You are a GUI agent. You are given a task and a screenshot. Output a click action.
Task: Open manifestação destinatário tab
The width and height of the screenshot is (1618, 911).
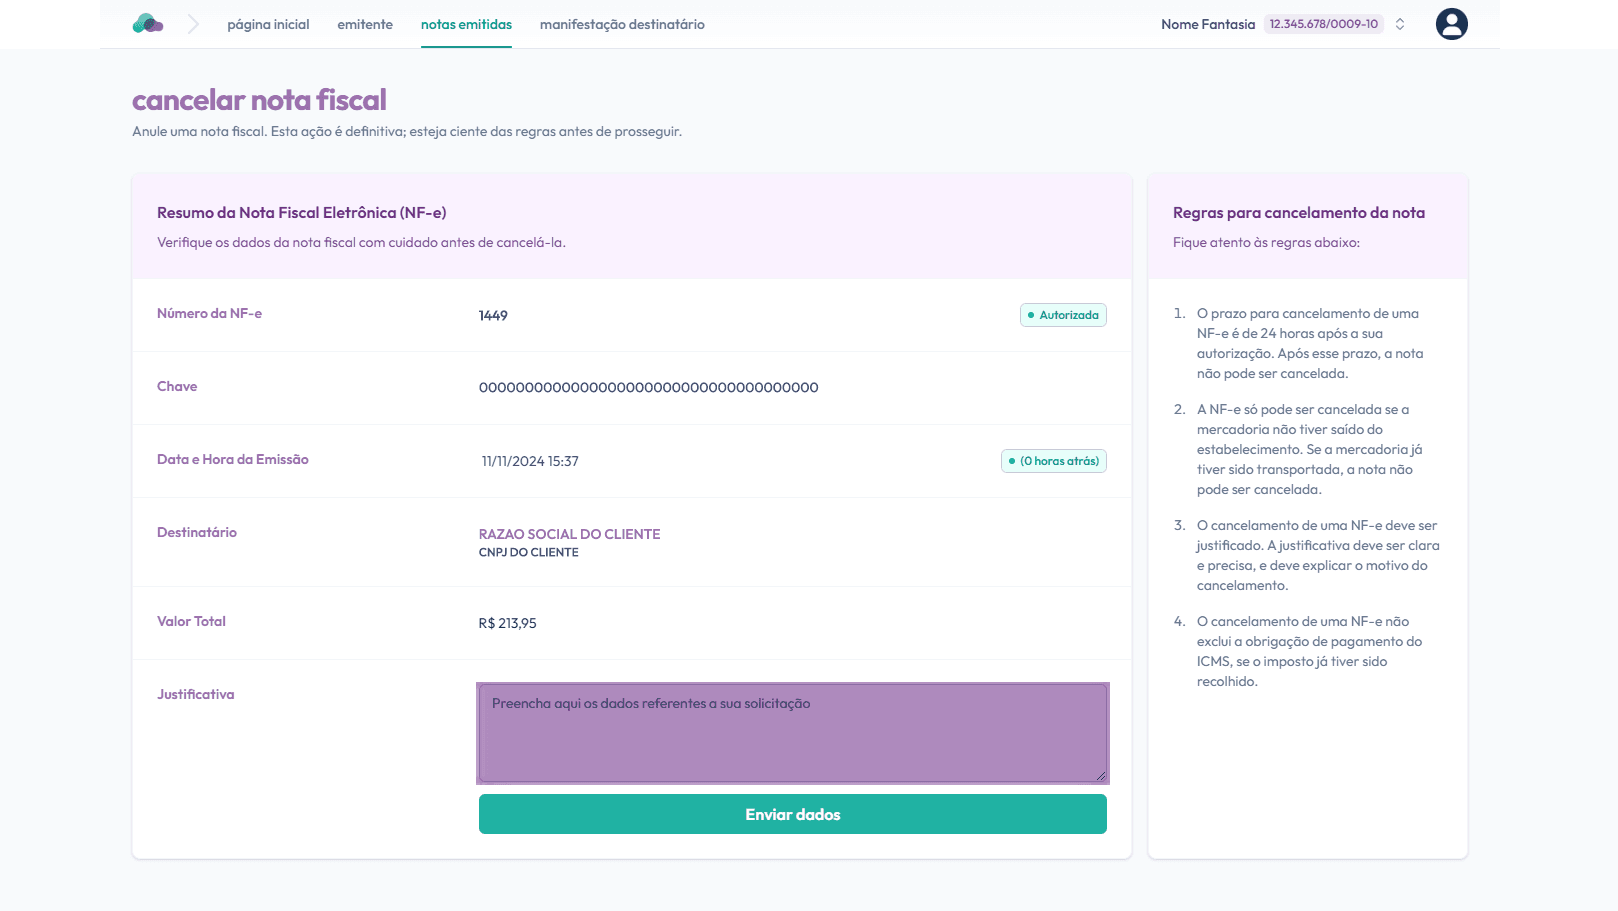[x=622, y=24]
